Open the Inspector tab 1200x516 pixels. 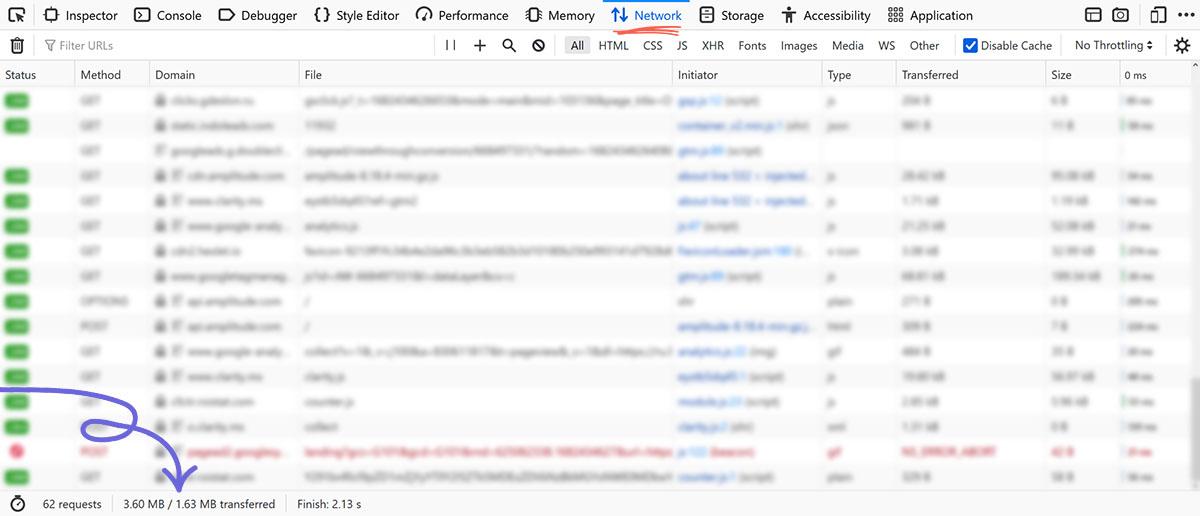[x=81, y=15]
